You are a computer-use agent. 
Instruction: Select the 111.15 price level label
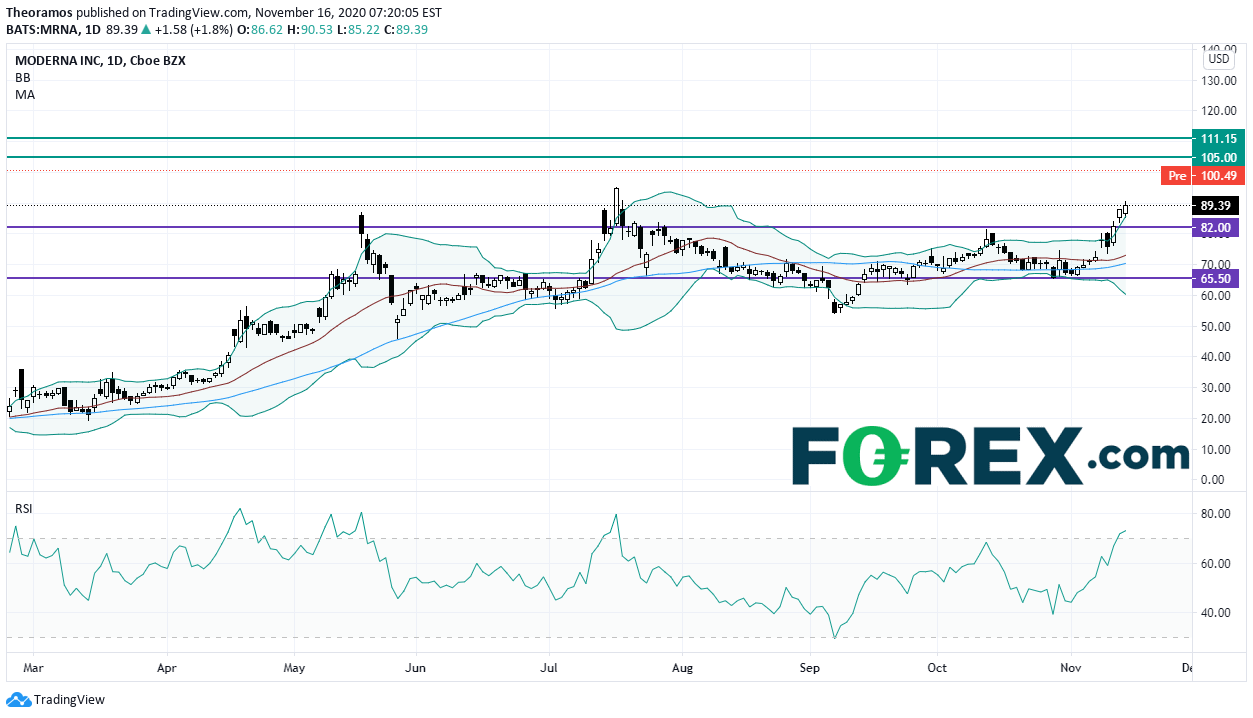(1217, 138)
